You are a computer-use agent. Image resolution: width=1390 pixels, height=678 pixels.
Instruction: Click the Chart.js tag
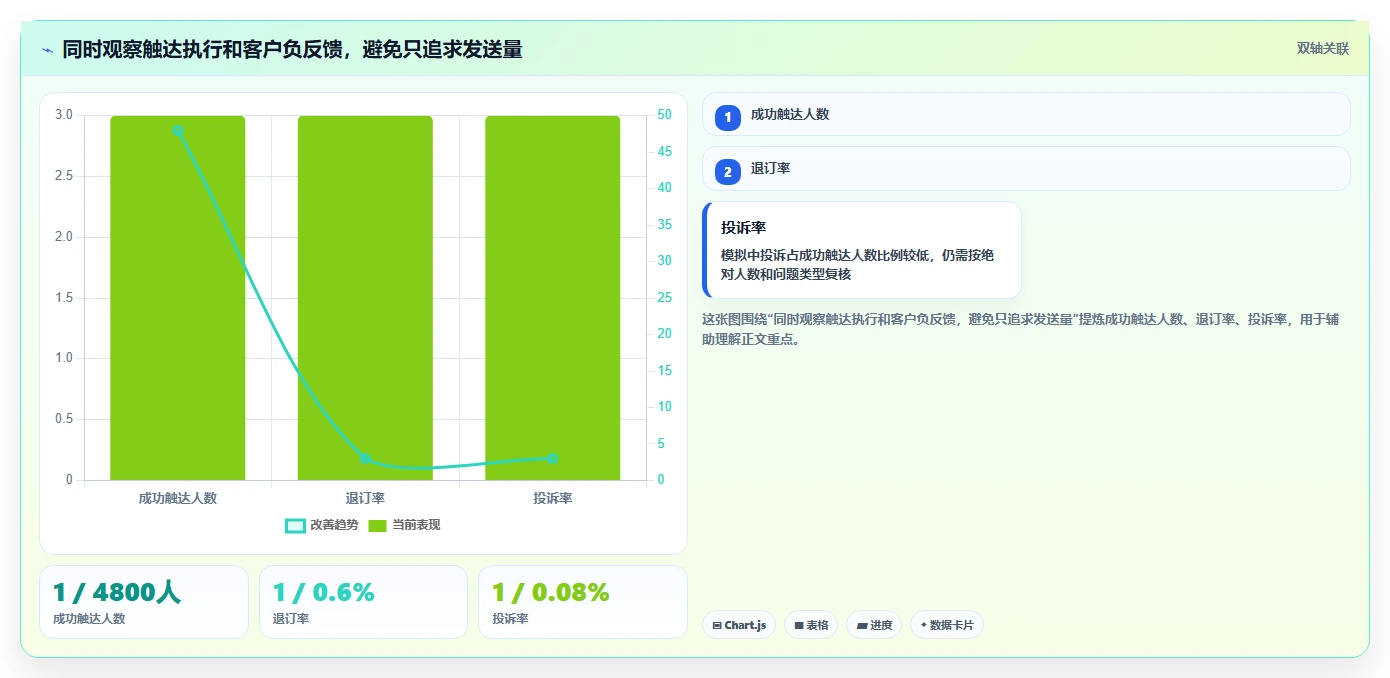[x=739, y=625]
